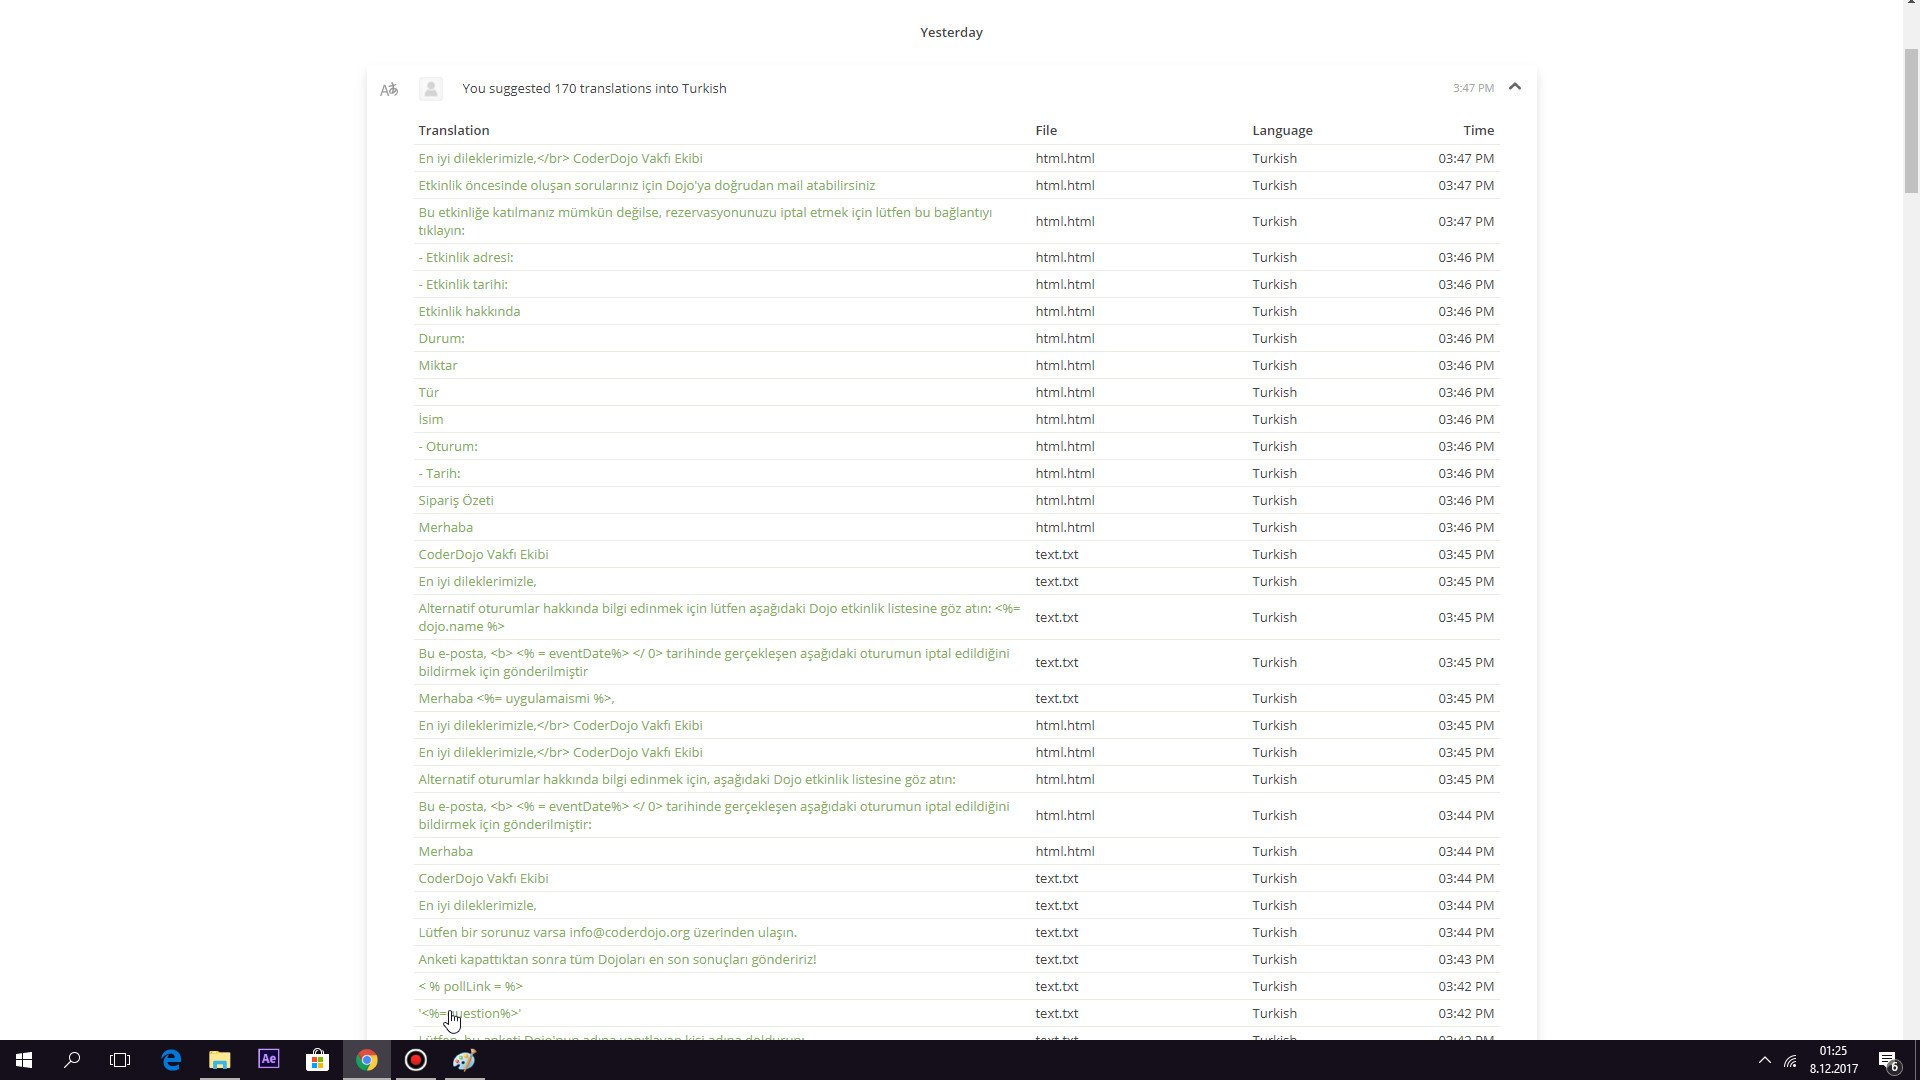Click Turkish in the 'Sipariş Özeti' row
The width and height of the screenshot is (1920, 1080).
1274,501
